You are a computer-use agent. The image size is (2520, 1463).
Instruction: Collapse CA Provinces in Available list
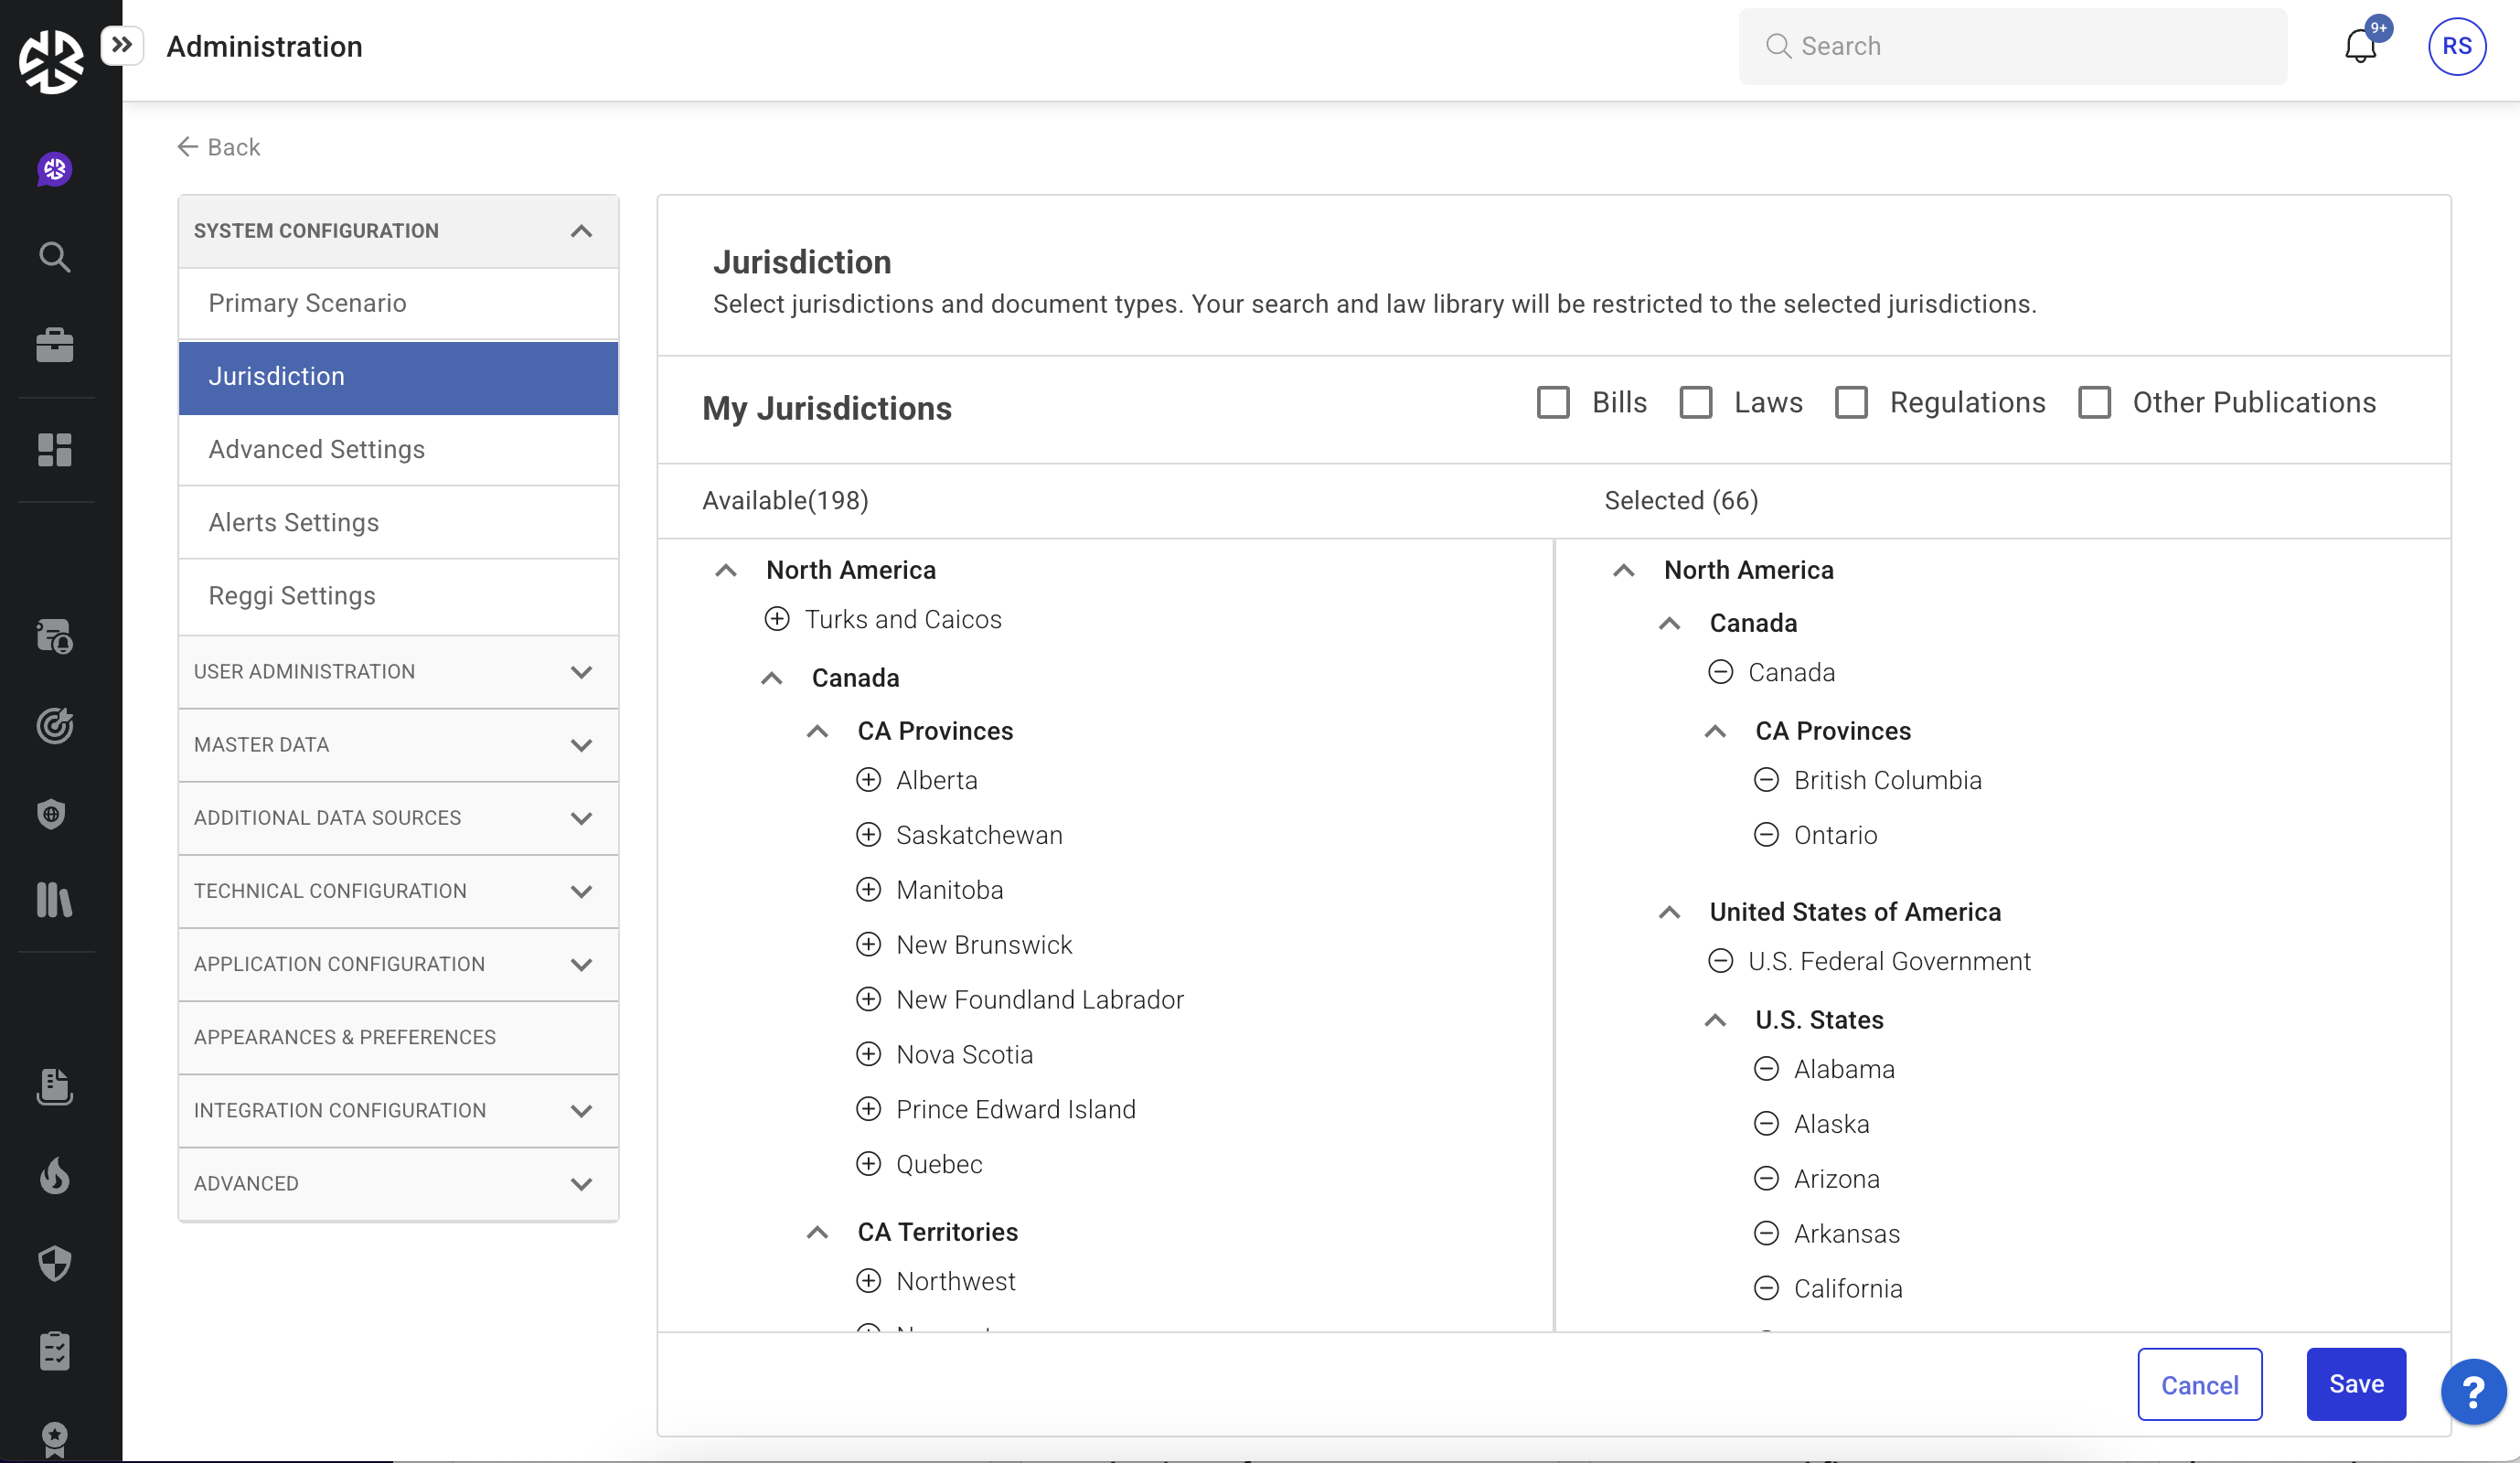[817, 732]
